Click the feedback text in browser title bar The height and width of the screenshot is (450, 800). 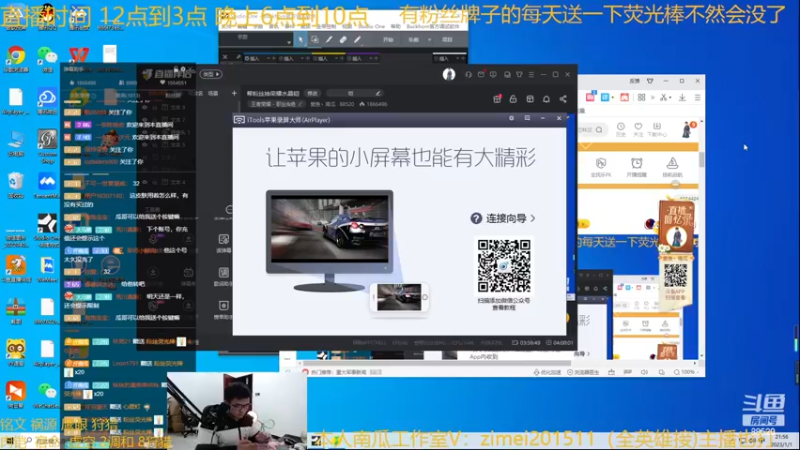pyautogui.click(x=635, y=81)
